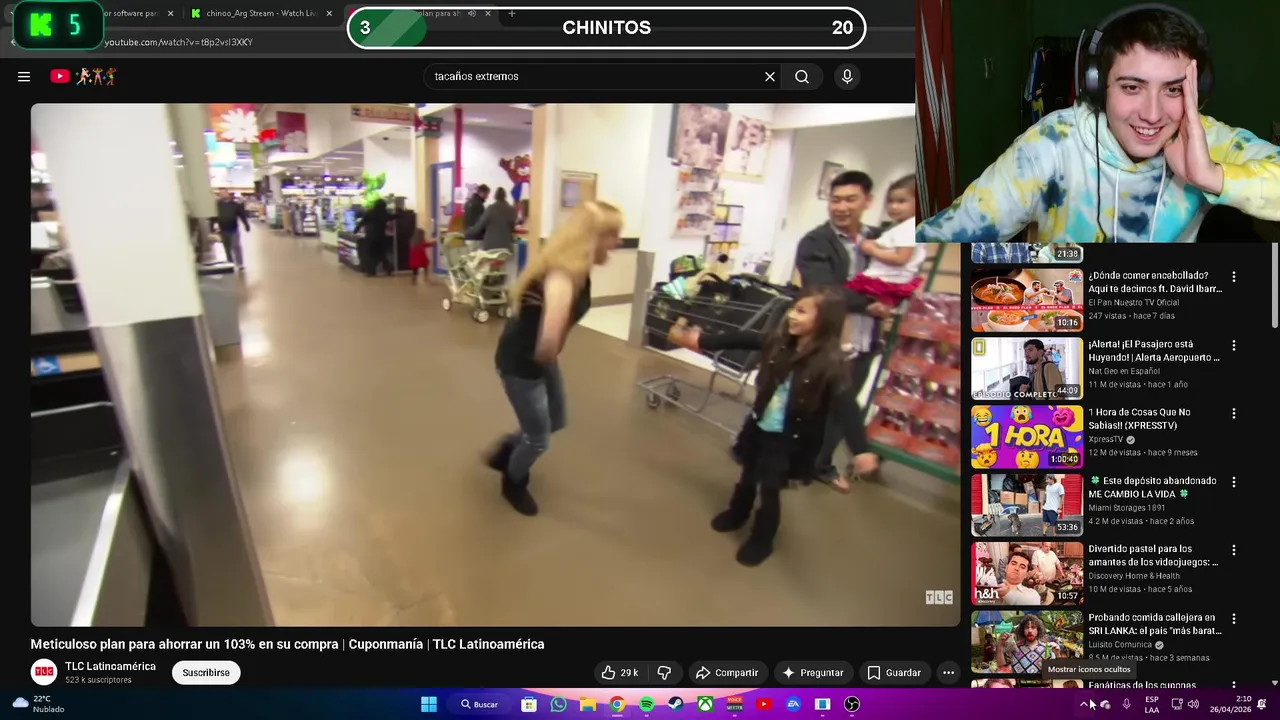Start voice search with the microphone
This screenshot has height=720, width=1280.
847,76
